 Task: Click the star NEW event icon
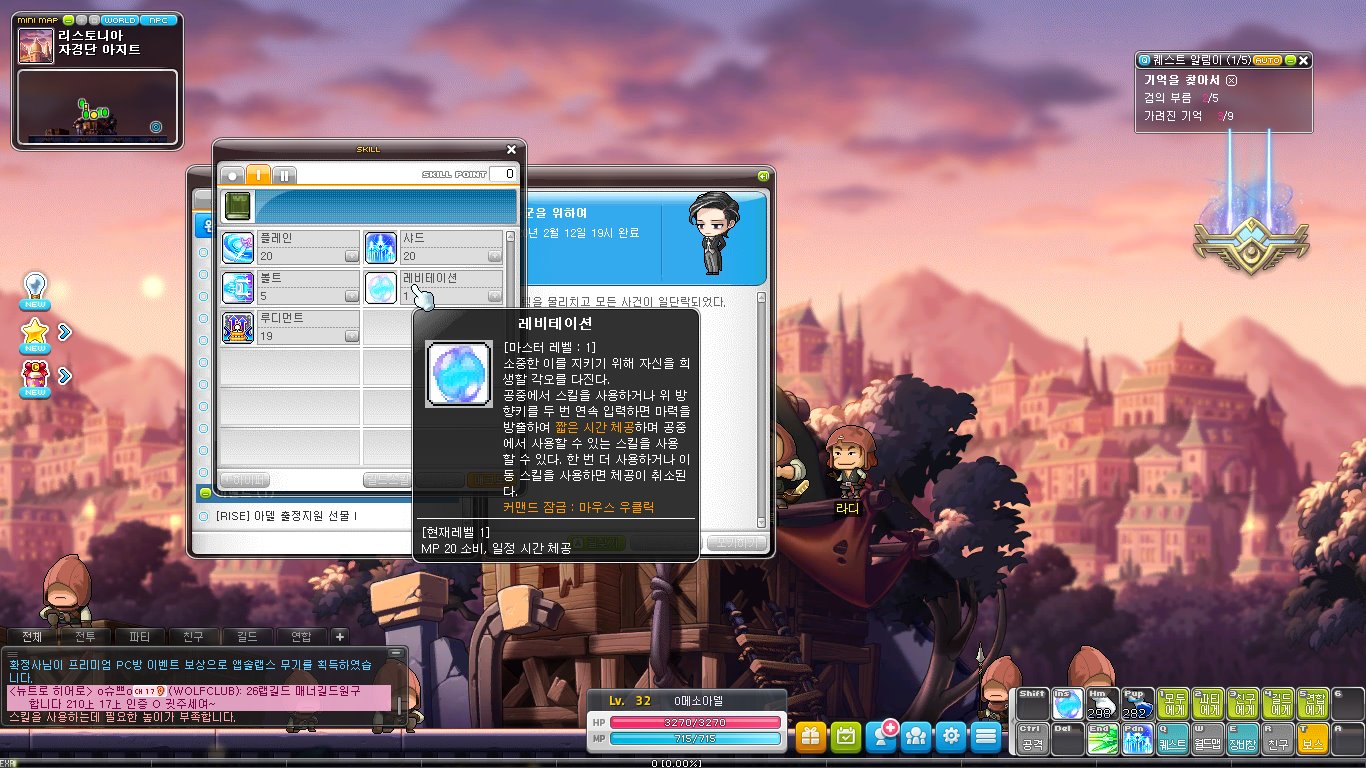click(x=36, y=335)
